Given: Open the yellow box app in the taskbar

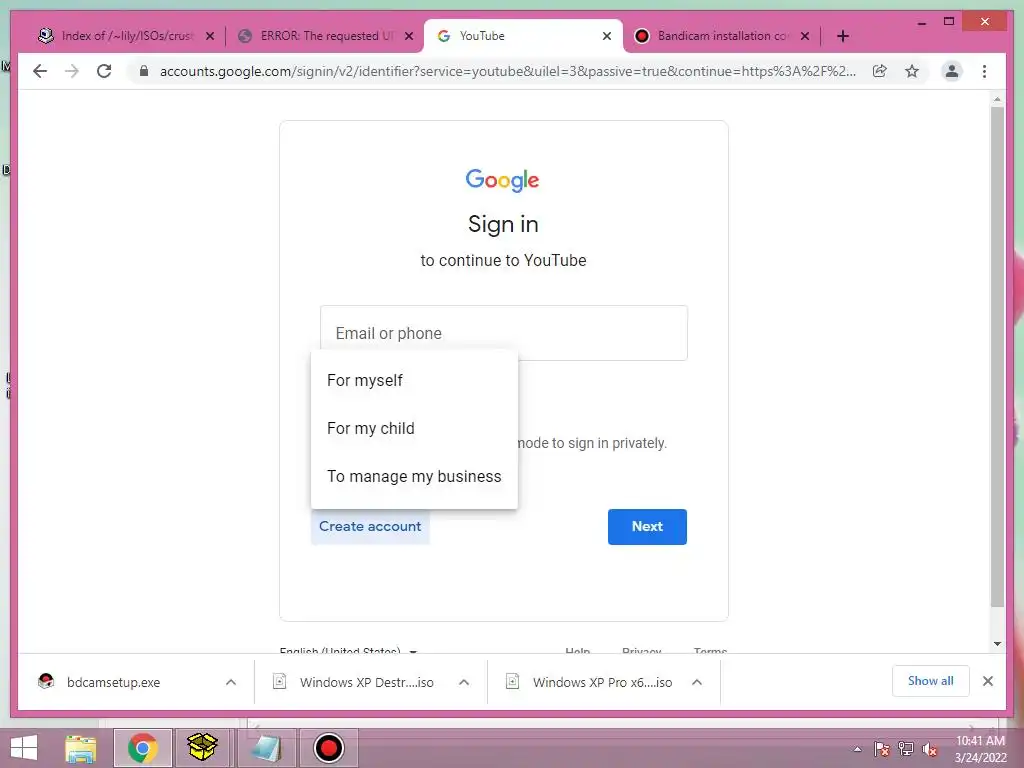Looking at the screenshot, I should click(202, 748).
